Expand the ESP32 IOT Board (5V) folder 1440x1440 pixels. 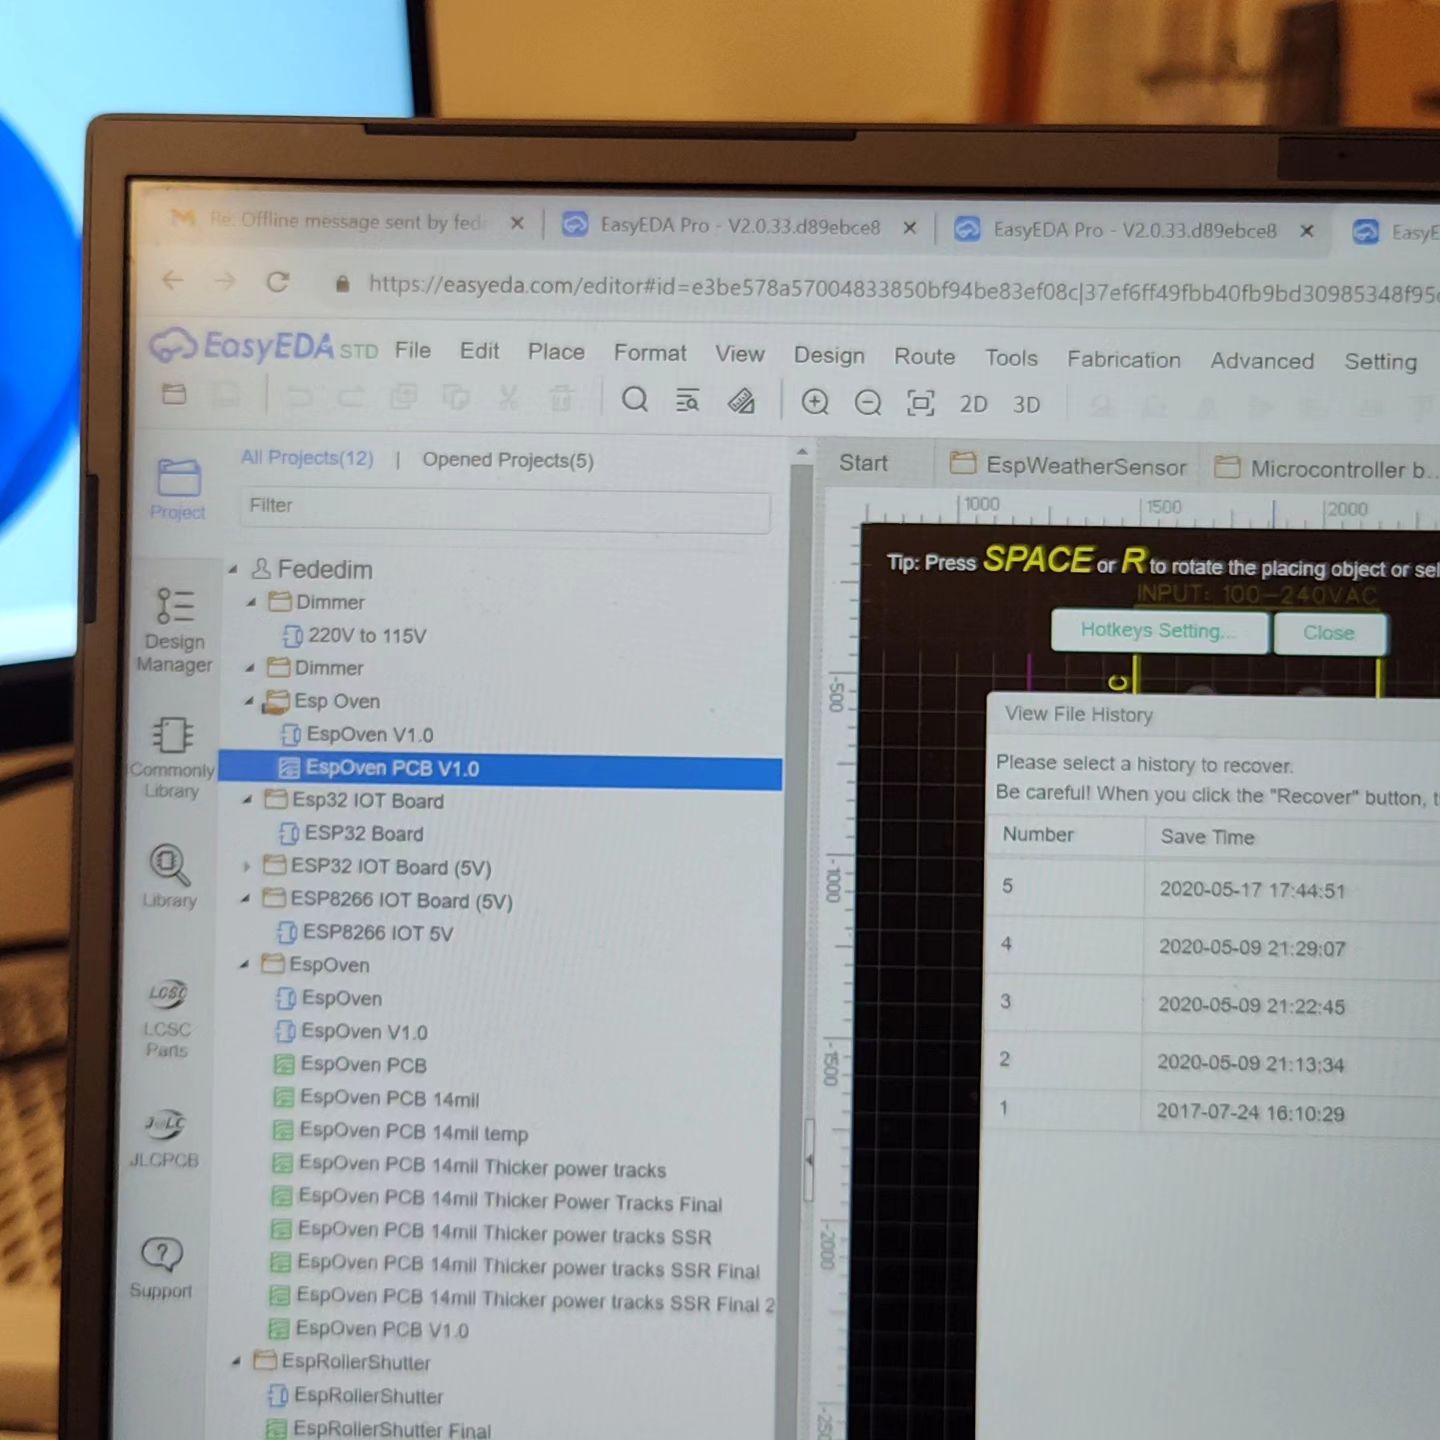point(246,866)
